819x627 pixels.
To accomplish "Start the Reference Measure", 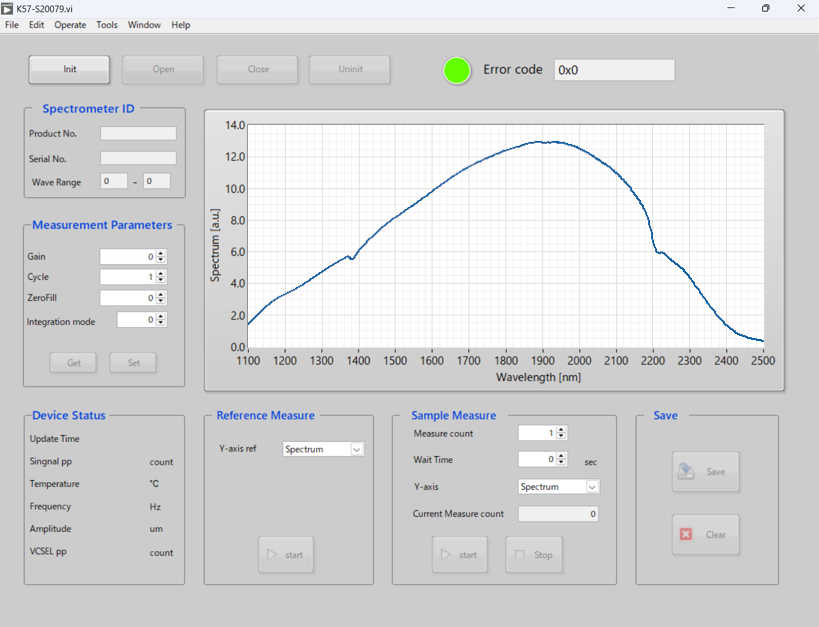I will pos(286,554).
